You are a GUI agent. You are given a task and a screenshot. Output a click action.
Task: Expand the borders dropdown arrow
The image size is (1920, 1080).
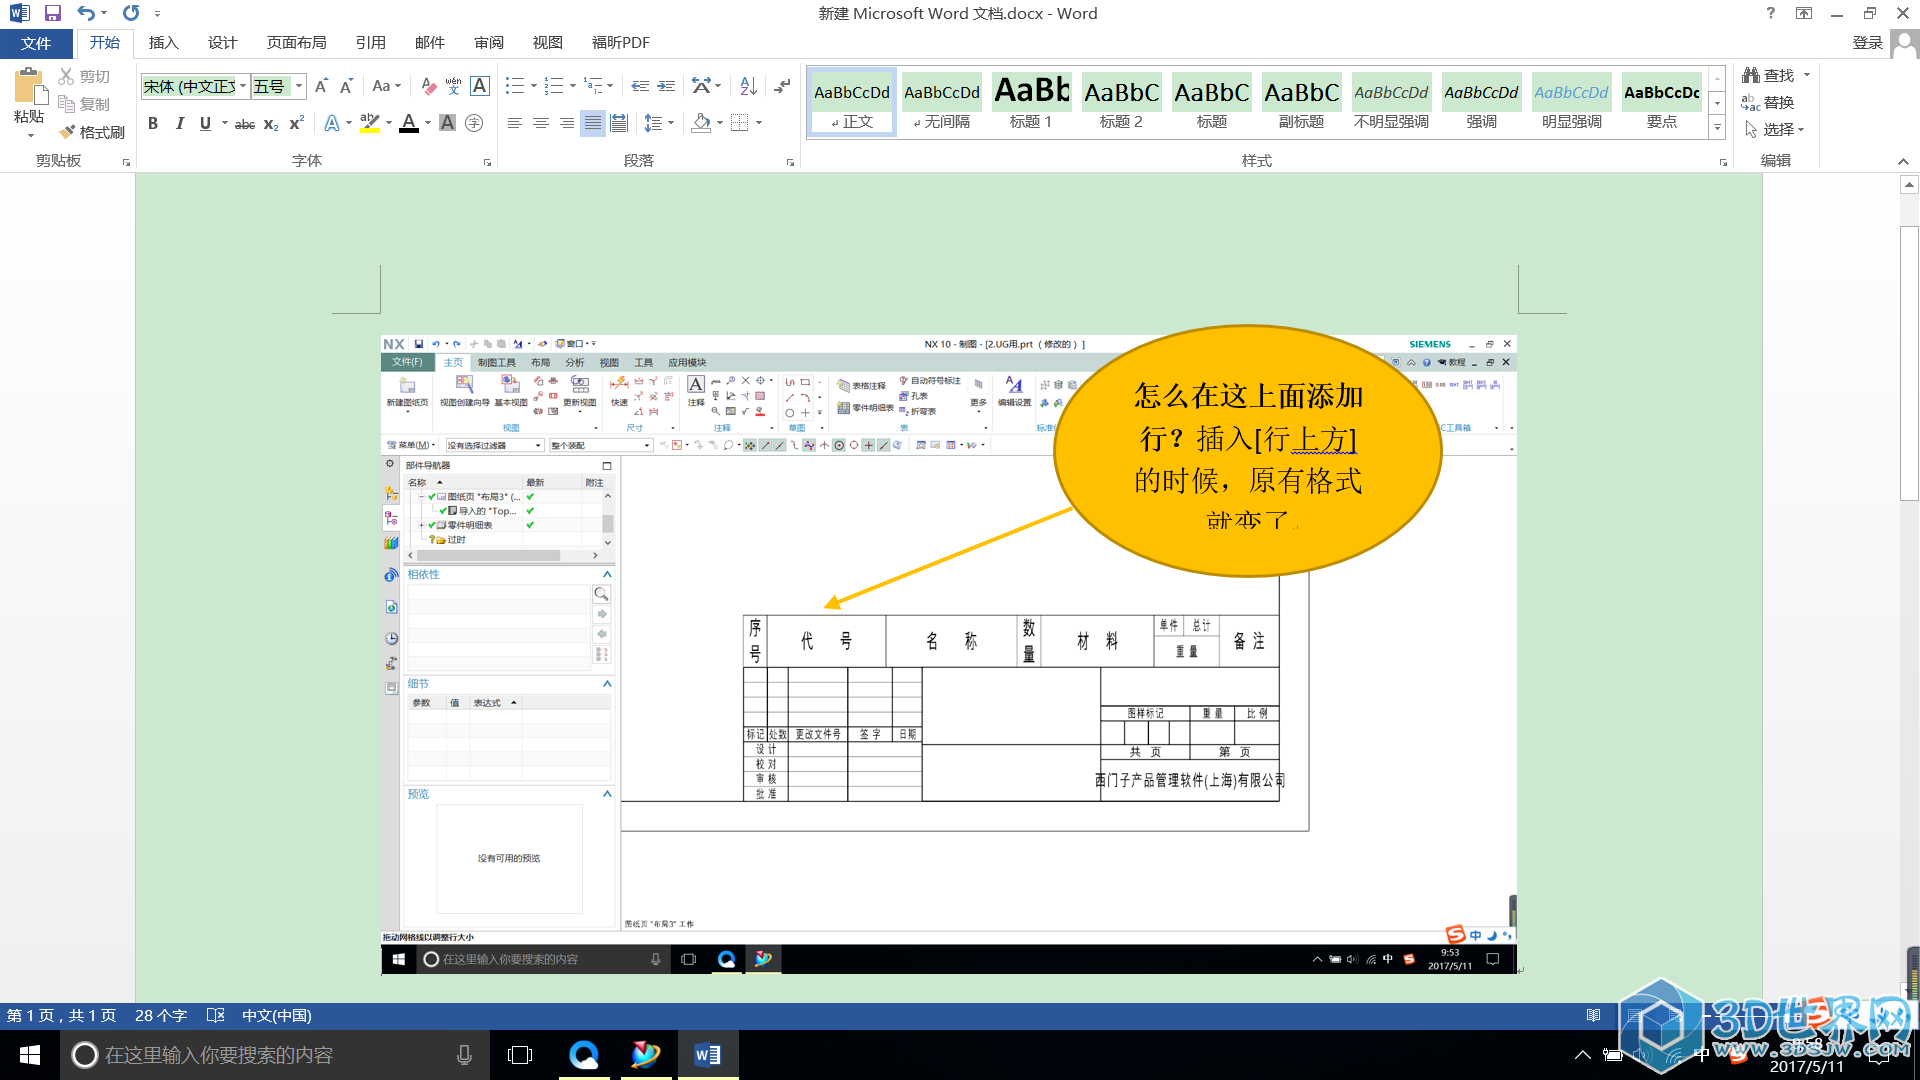coord(759,123)
